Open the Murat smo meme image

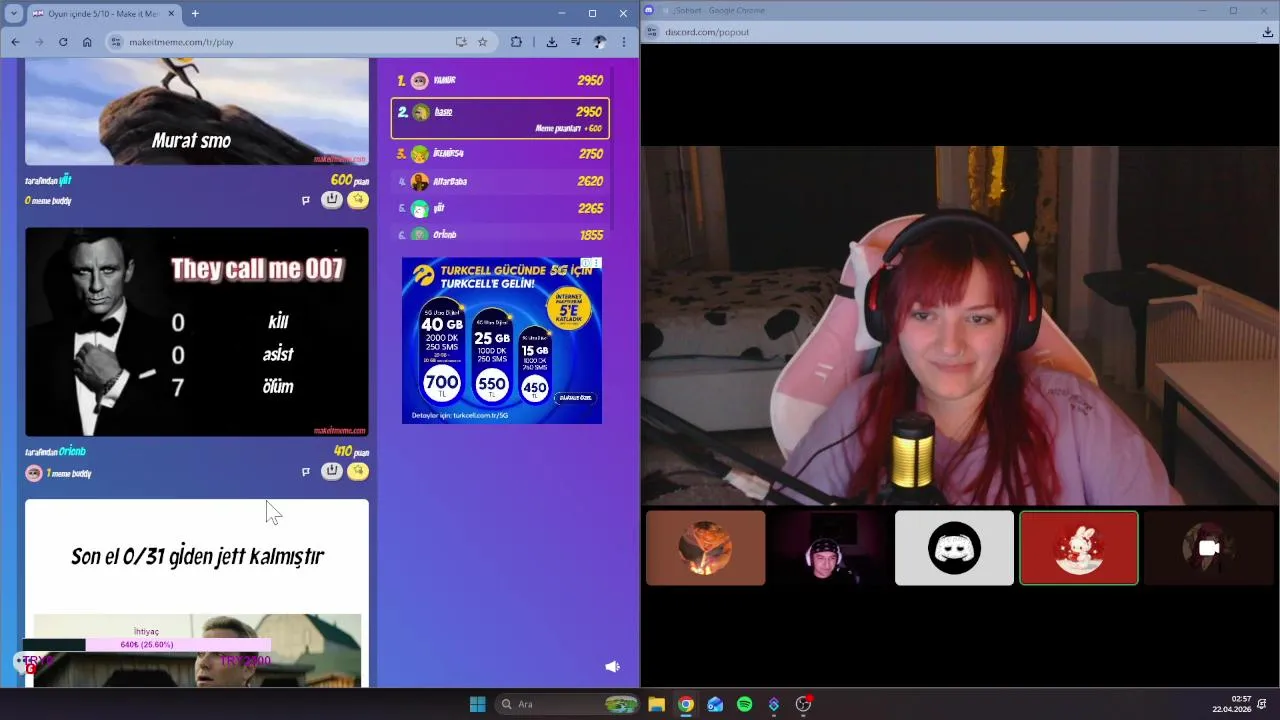(197, 111)
